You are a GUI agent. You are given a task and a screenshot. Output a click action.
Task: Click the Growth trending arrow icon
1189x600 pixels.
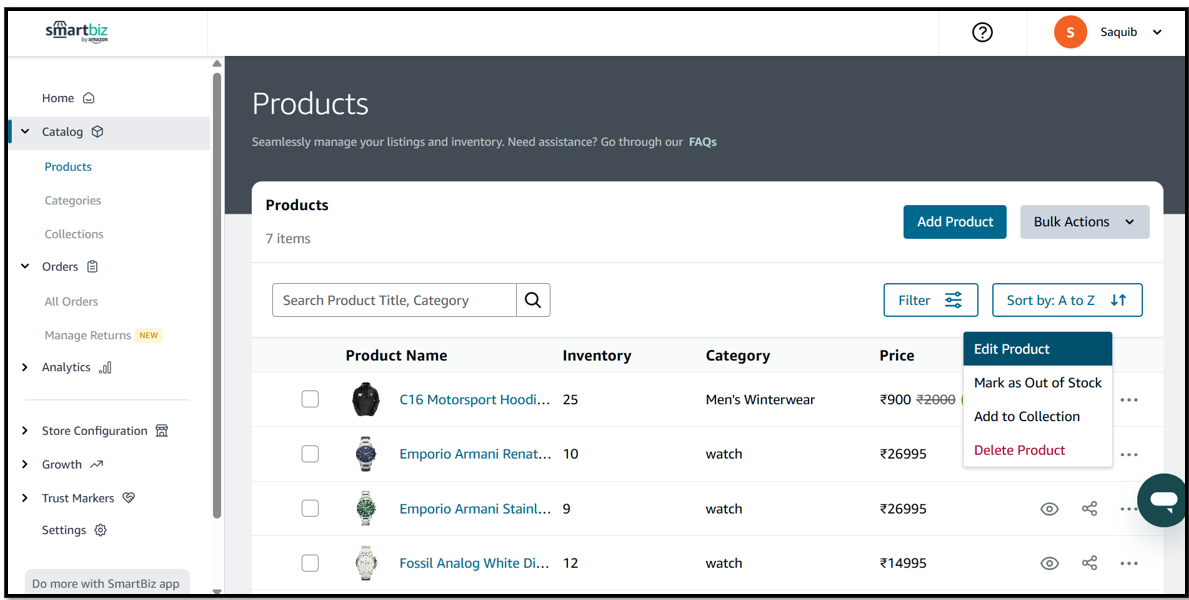click(x=96, y=464)
